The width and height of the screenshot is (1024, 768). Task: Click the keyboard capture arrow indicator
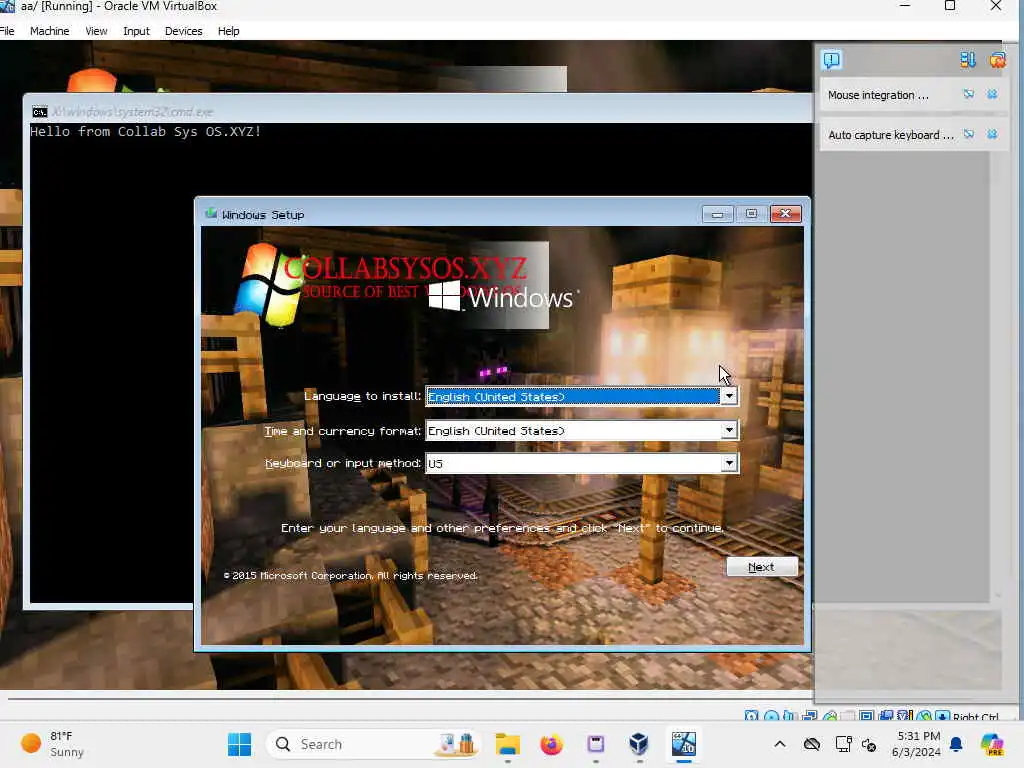[942, 716]
